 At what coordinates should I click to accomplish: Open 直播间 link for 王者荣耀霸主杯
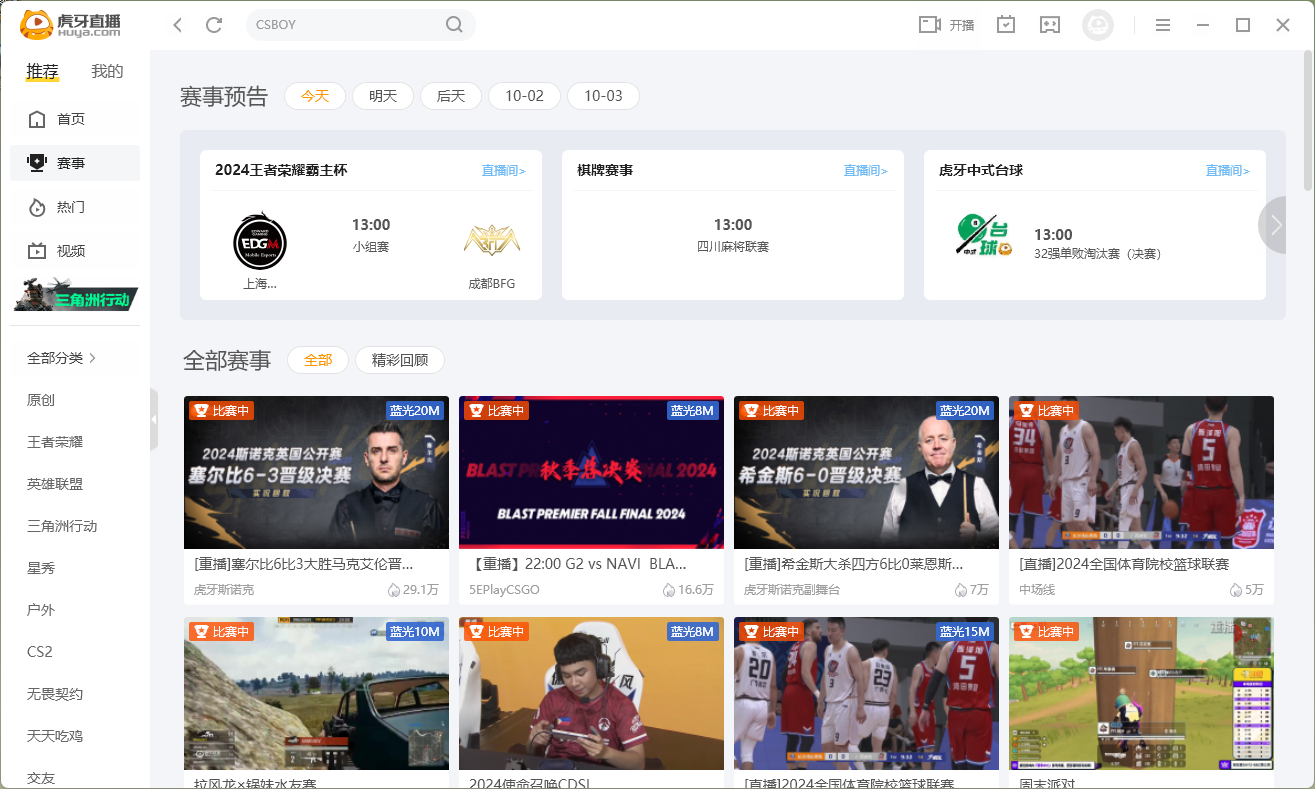point(504,171)
